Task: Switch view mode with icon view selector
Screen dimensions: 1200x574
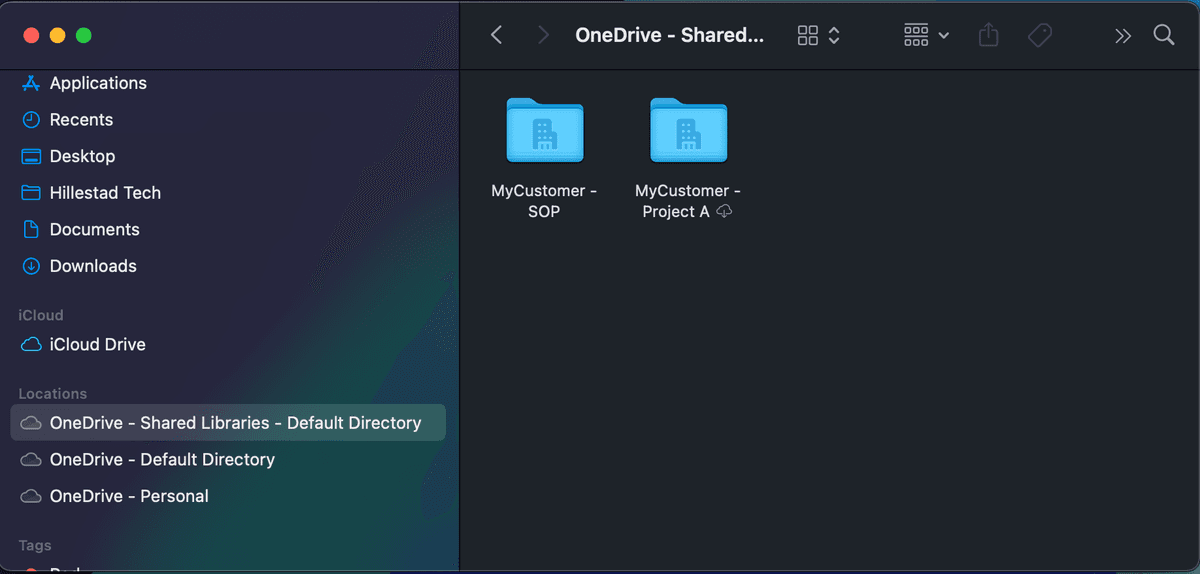Action: click(818, 35)
